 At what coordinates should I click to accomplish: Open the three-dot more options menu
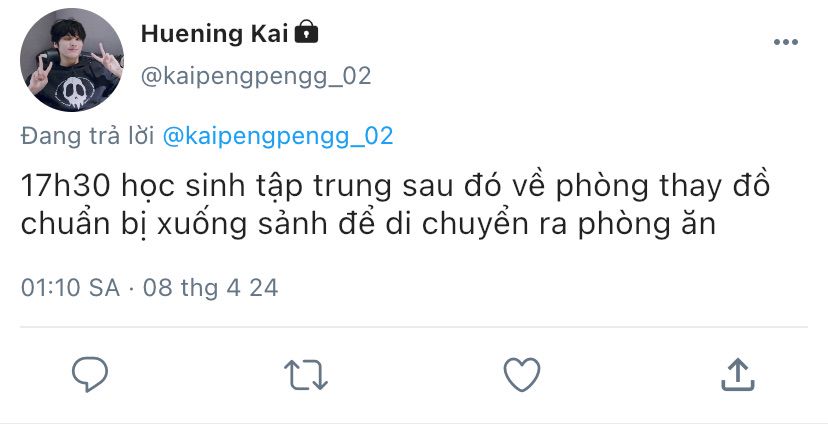coord(786,42)
